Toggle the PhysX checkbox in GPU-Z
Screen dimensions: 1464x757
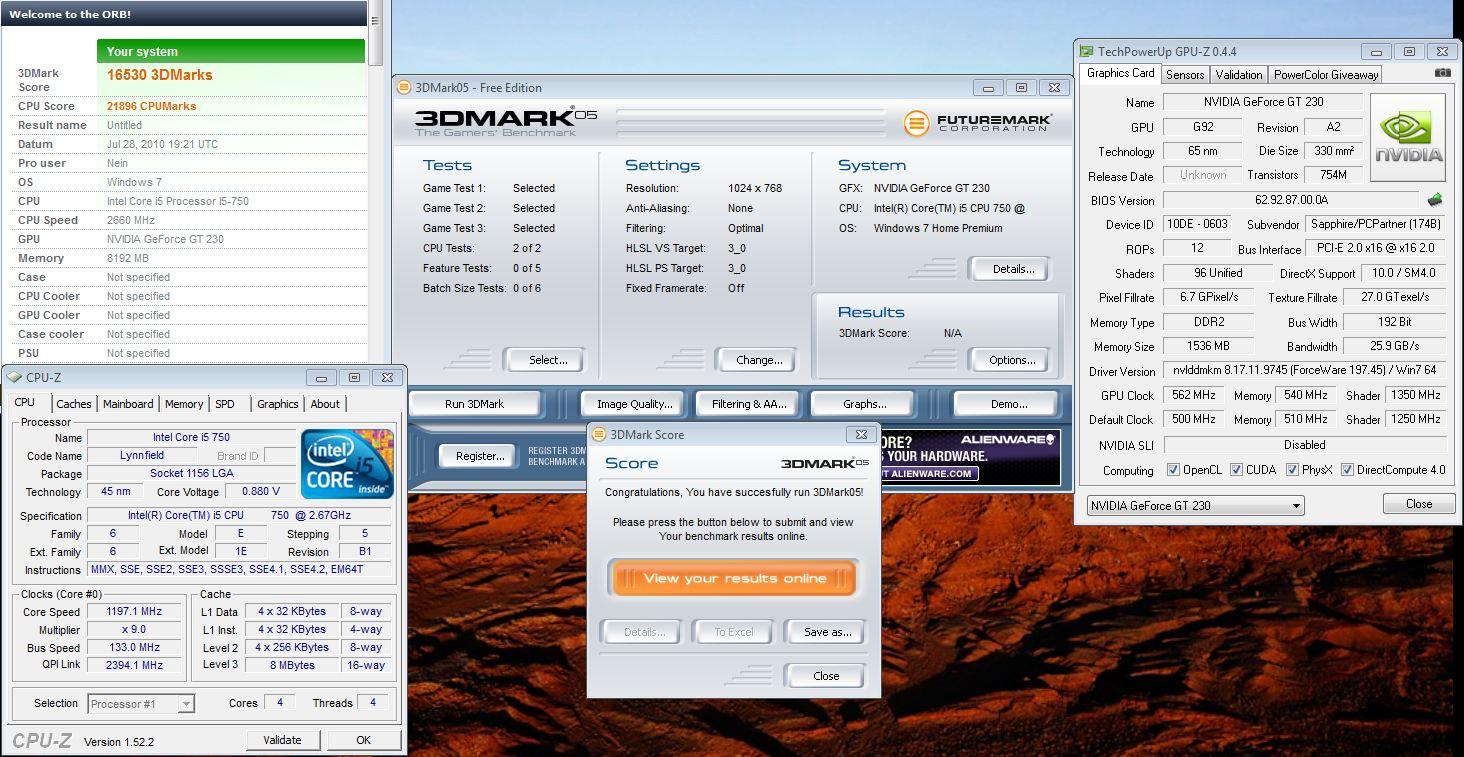[x=1292, y=470]
